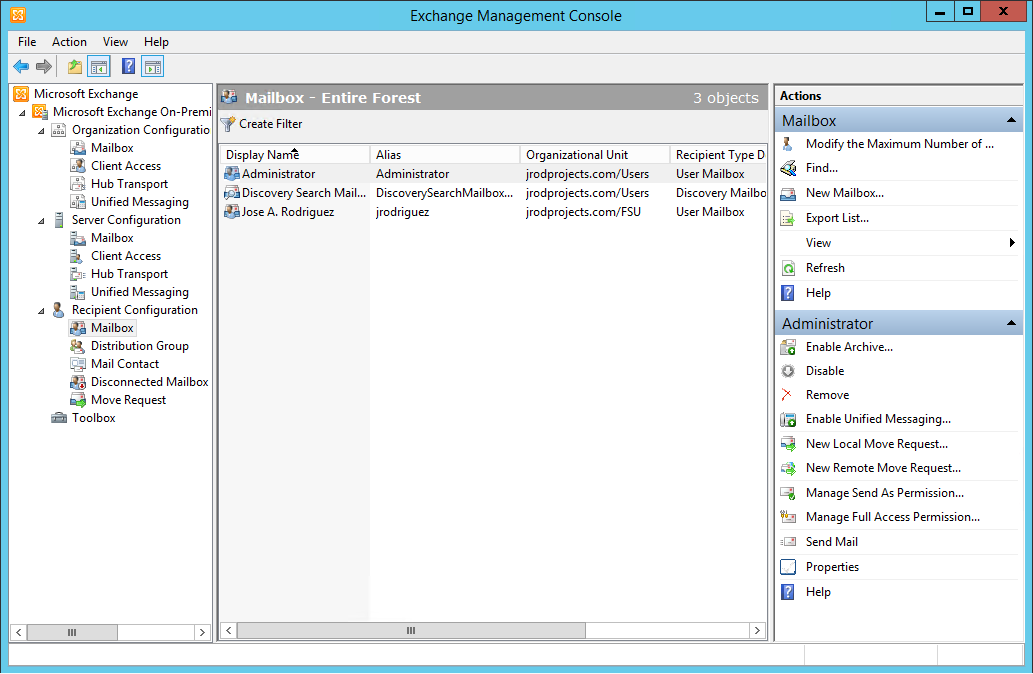The height and width of the screenshot is (674, 1033).
Task: Click the Toolbox icon in the tree
Action: [x=59, y=418]
